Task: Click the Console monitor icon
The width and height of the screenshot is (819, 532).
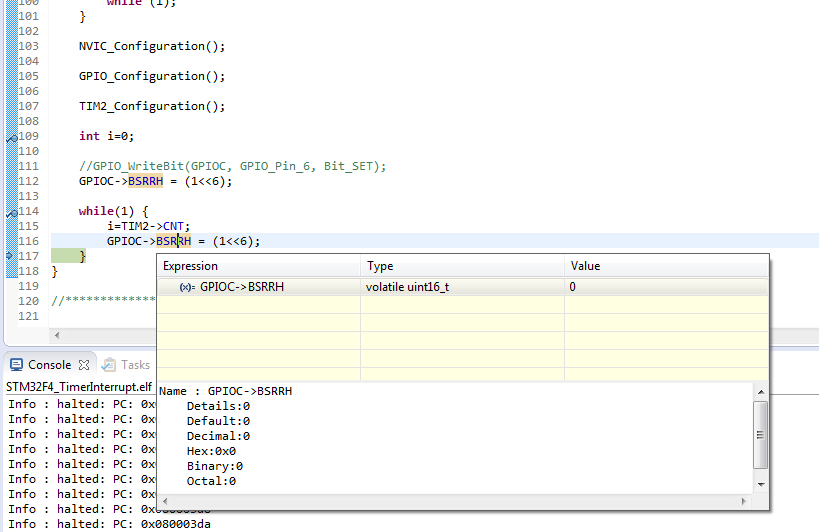Action: tap(17, 364)
